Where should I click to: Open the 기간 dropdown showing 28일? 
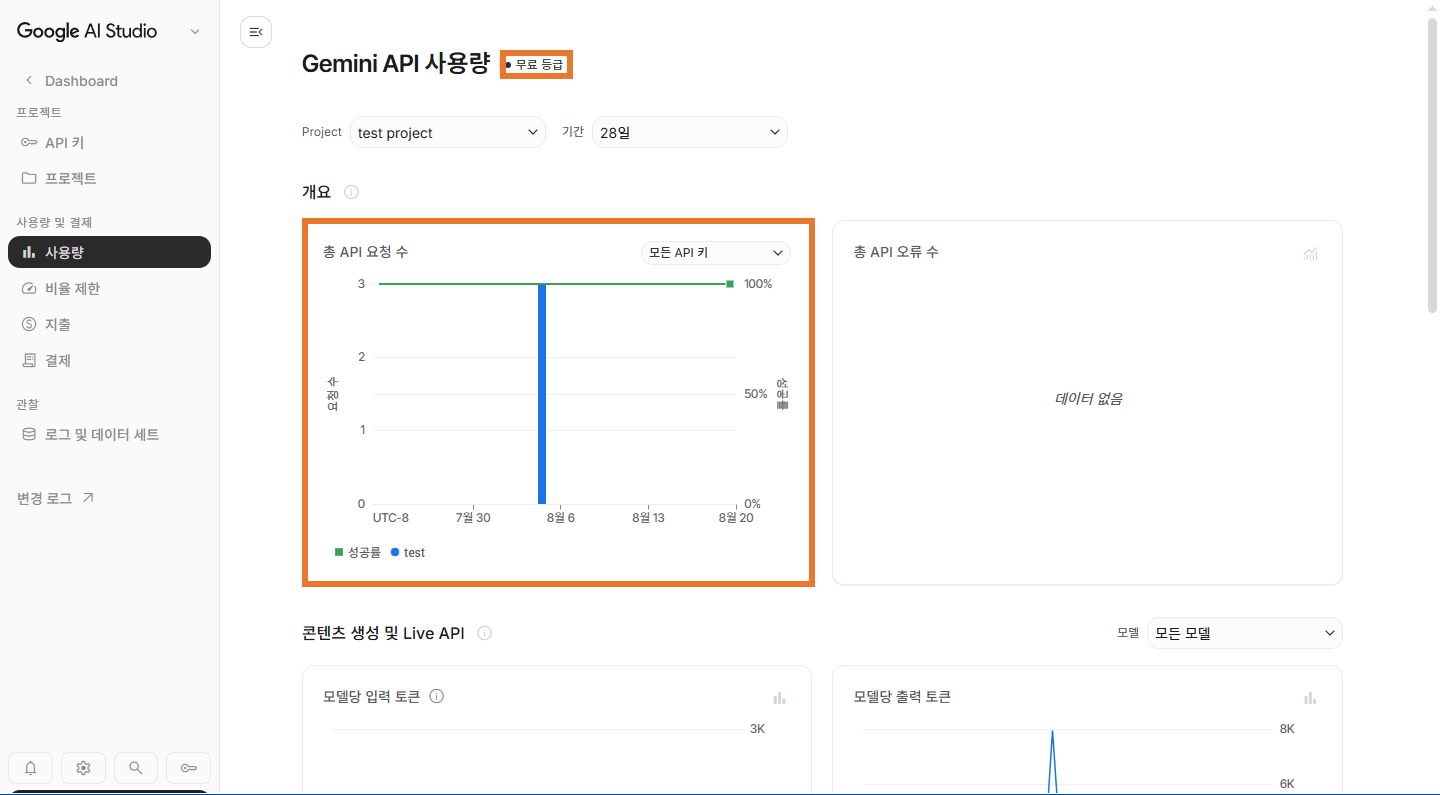coord(690,132)
